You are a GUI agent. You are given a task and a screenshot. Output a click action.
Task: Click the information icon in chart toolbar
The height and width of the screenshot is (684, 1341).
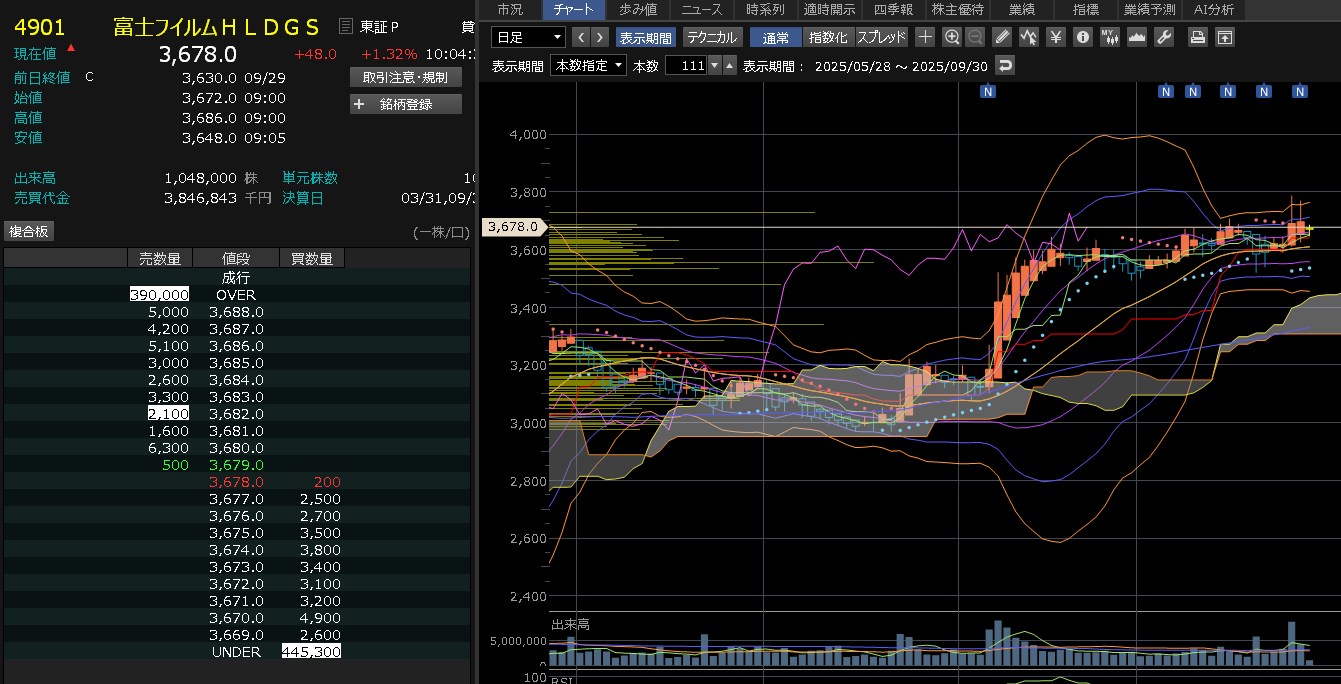(x=1082, y=37)
